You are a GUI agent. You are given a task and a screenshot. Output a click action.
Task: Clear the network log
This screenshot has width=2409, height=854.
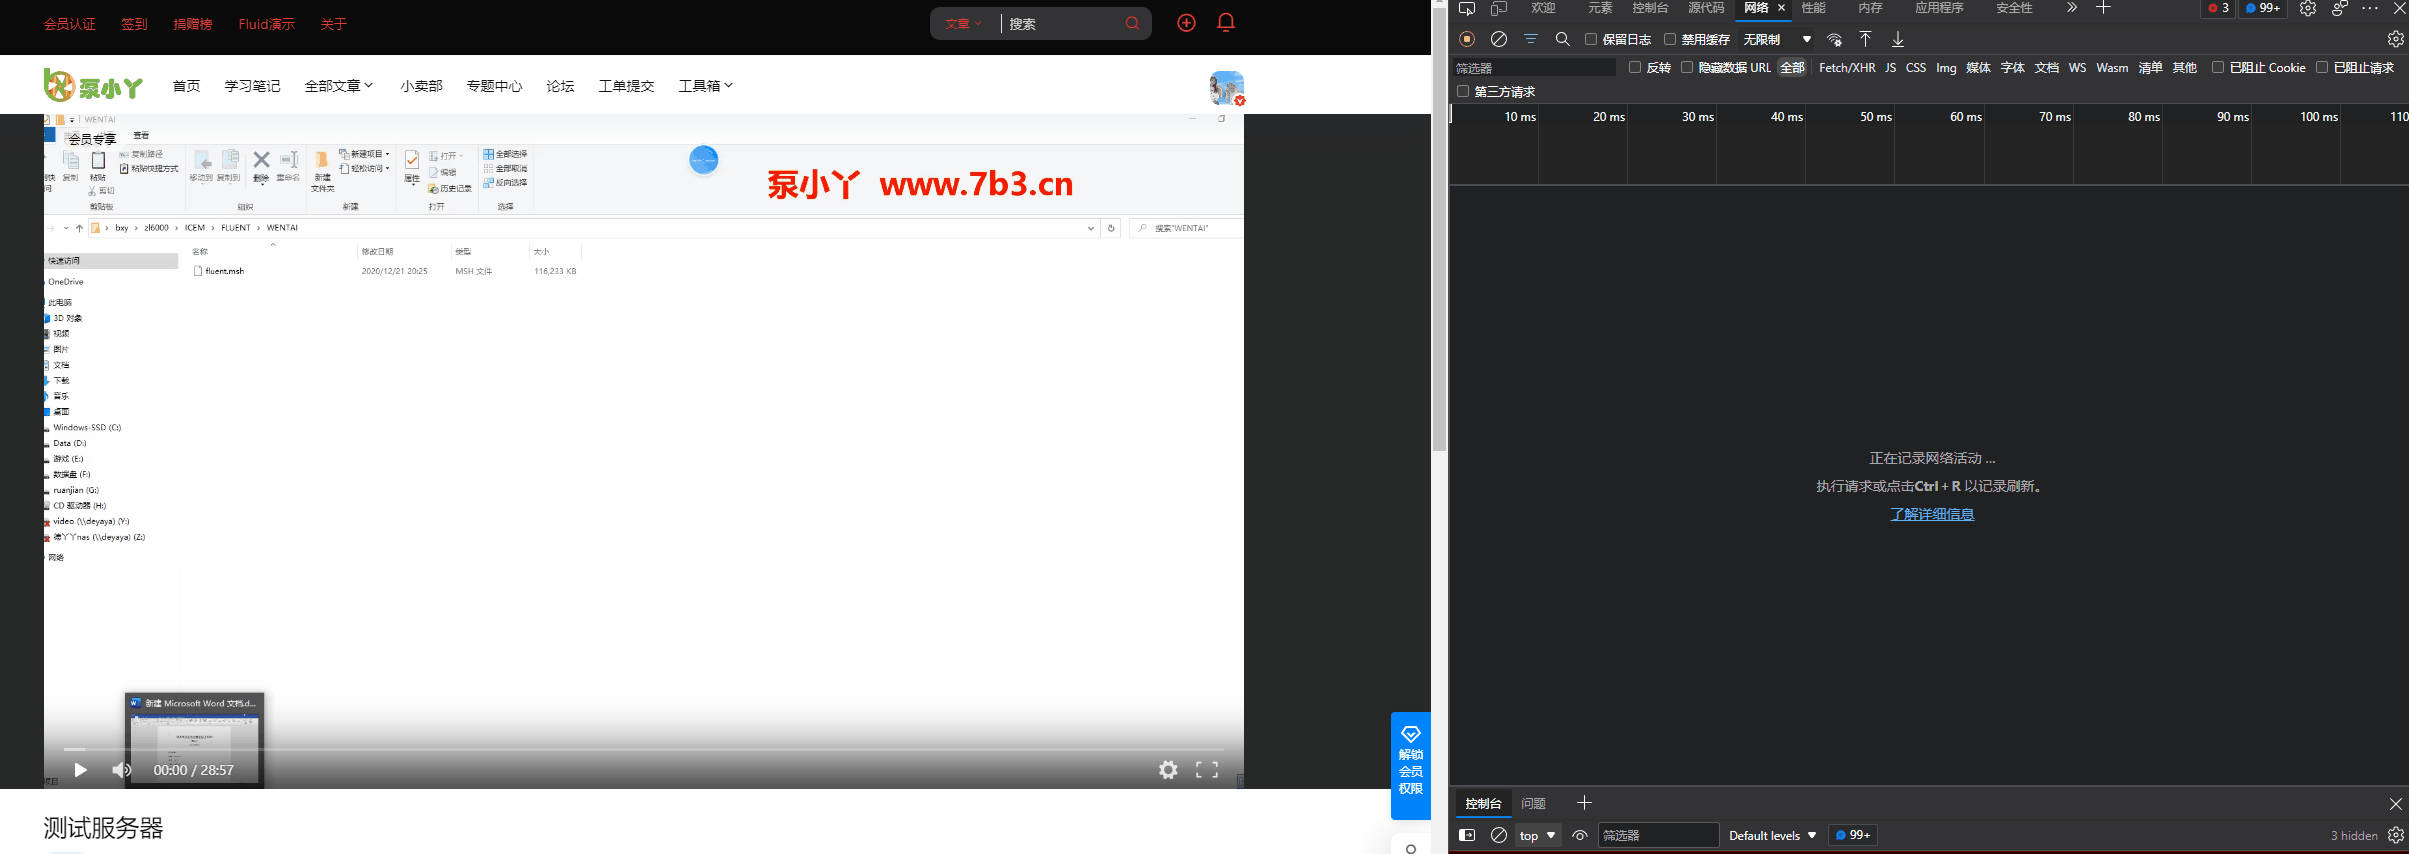(1499, 39)
